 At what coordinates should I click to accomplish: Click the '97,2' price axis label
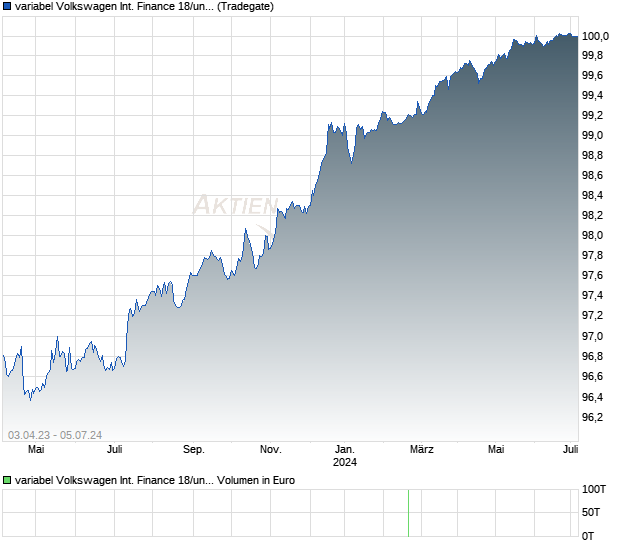point(593,316)
